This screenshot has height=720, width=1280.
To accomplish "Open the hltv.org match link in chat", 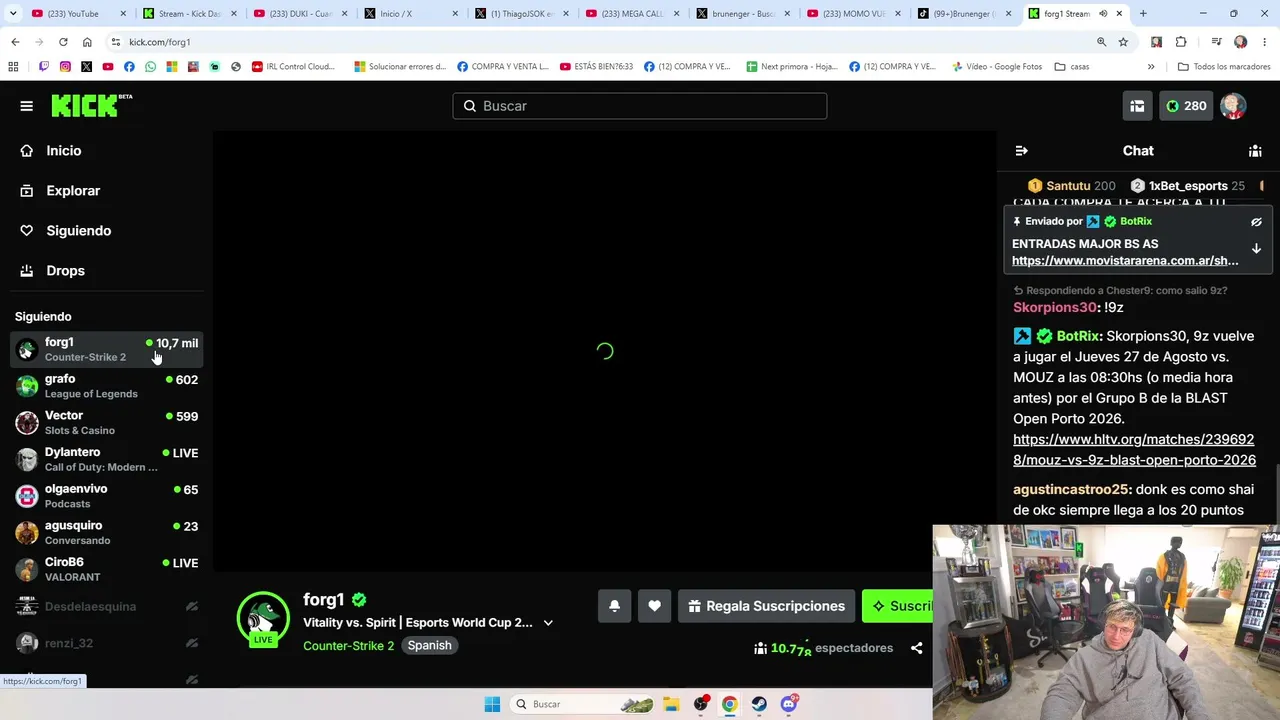I will [x=1134, y=450].
